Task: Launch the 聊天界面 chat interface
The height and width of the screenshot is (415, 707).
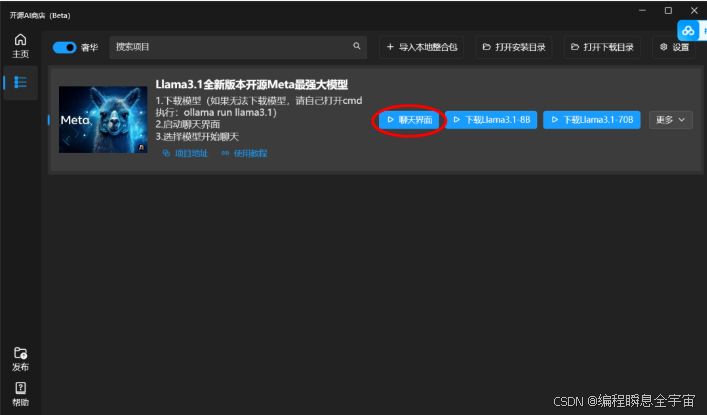Action: 409,120
